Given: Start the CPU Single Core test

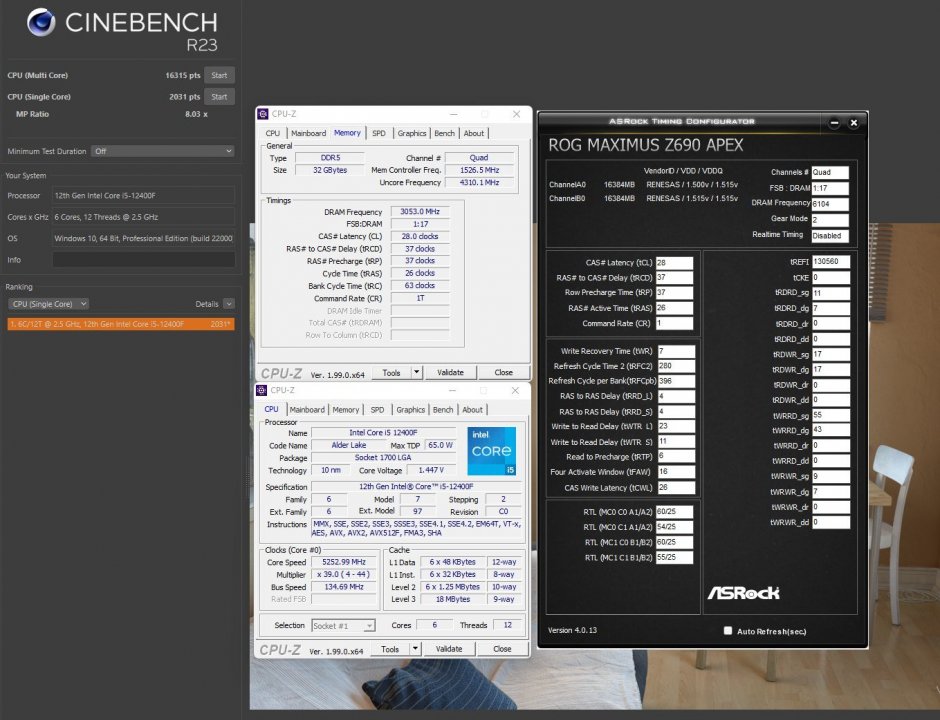Looking at the screenshot, I should tap(219, 97).
